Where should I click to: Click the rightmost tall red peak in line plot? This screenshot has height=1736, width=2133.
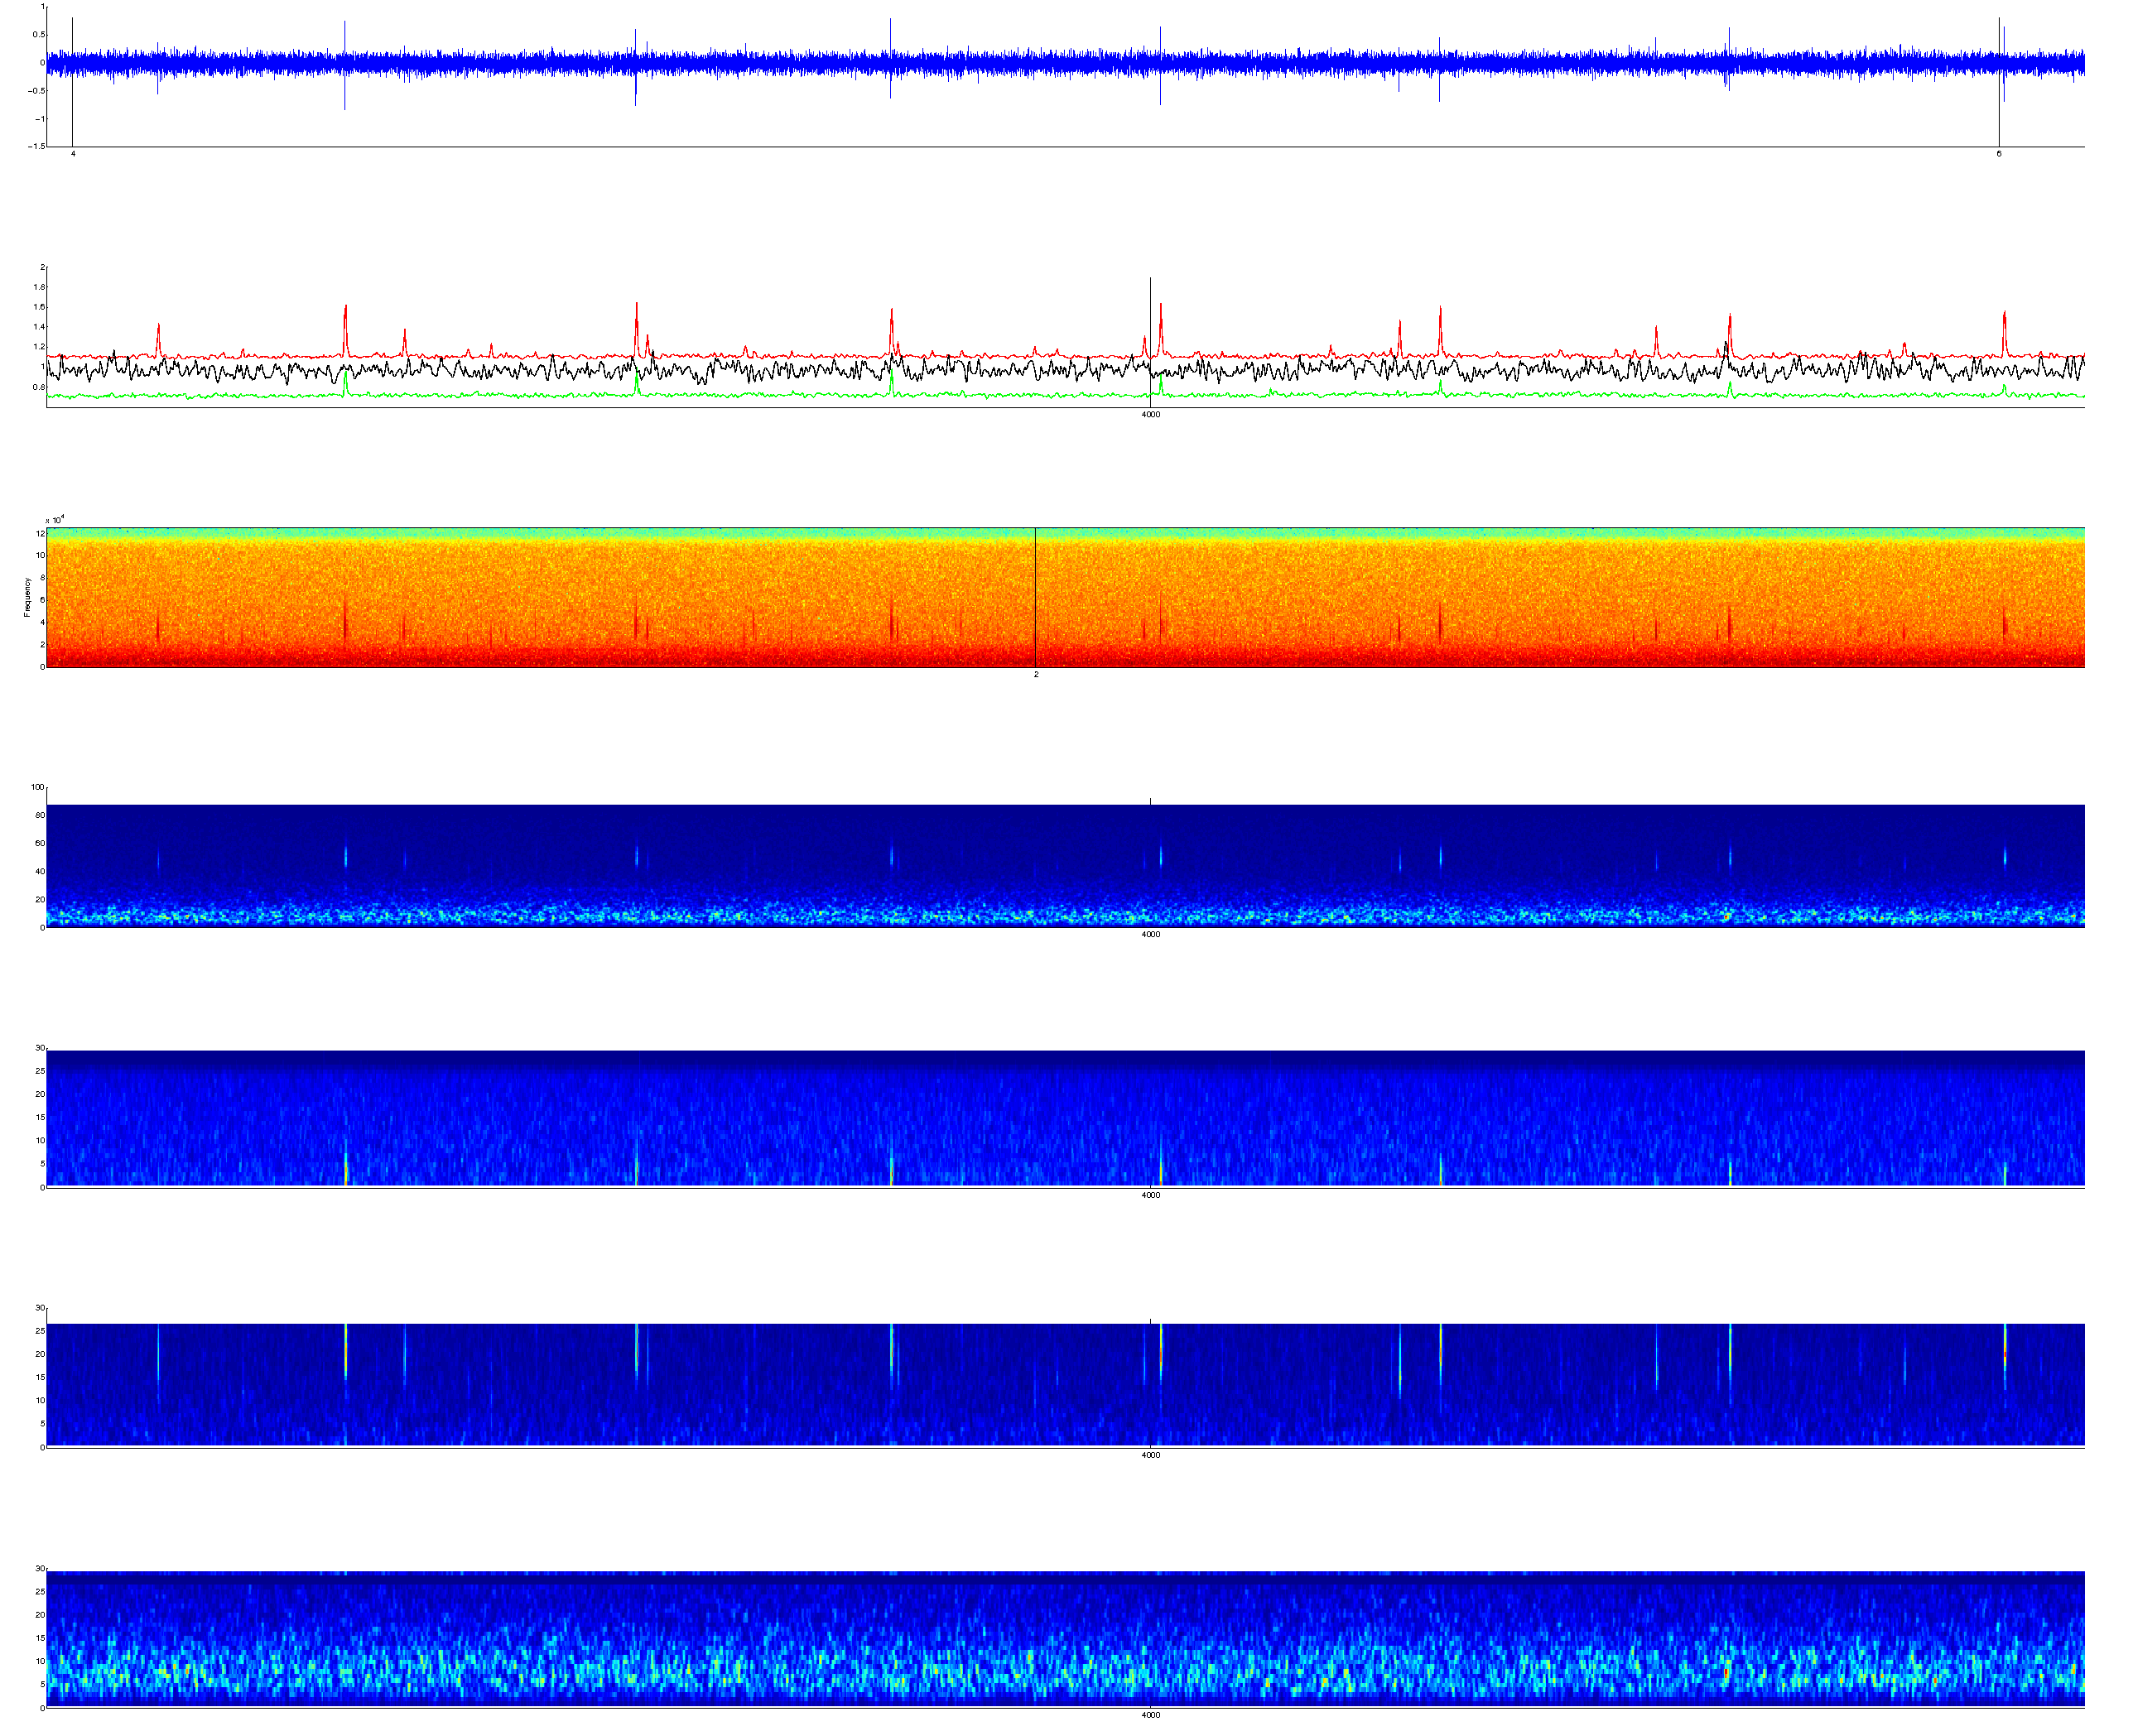(x=2004, y=318)
